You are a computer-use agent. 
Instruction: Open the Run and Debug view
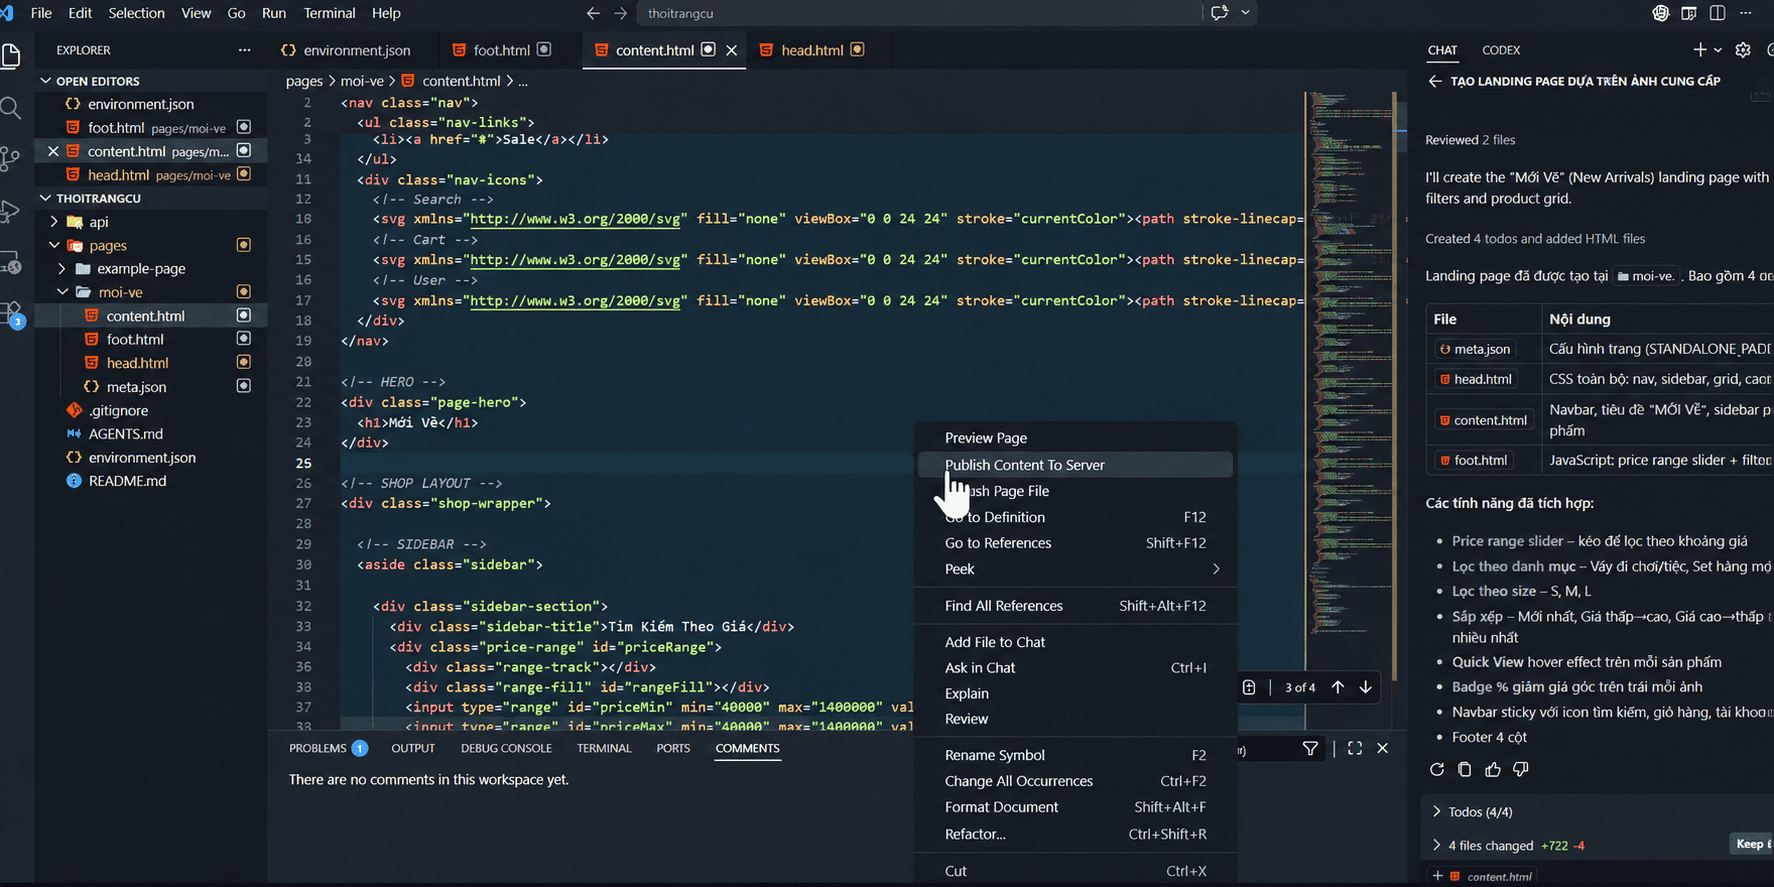click(11, 211)
